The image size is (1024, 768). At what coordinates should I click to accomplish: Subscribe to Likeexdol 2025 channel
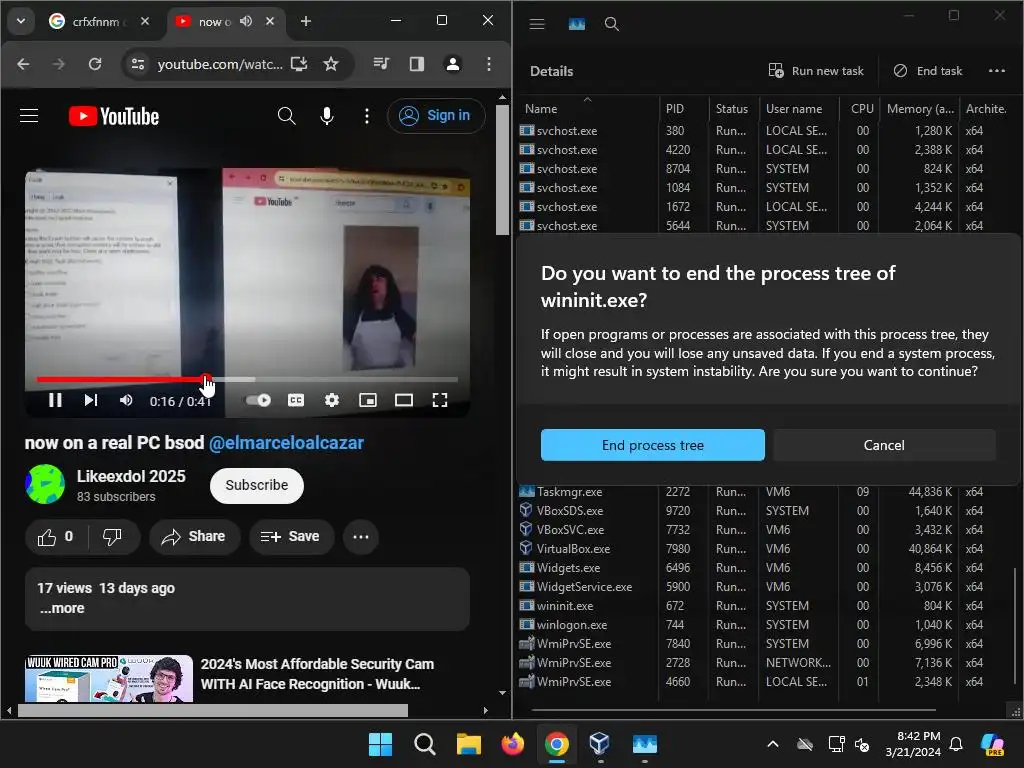257,485
